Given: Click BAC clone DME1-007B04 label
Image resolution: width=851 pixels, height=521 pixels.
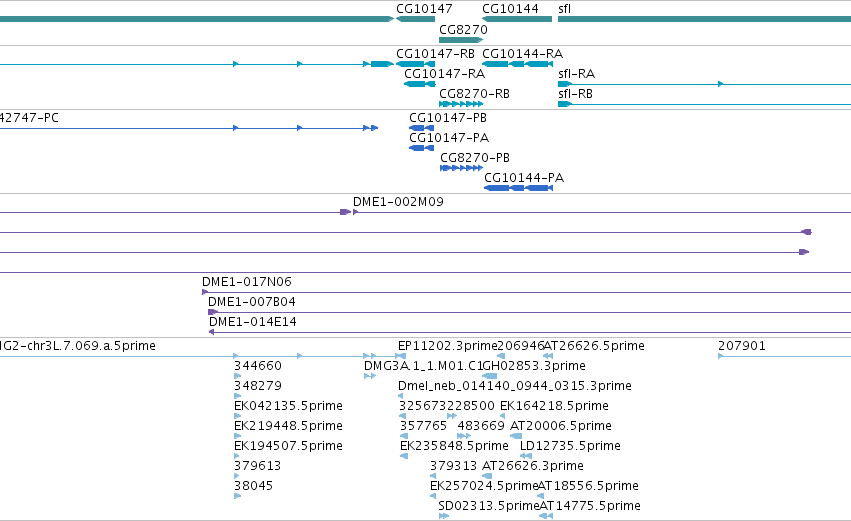Looking at the screenshot, I should (x=251, y=302).
